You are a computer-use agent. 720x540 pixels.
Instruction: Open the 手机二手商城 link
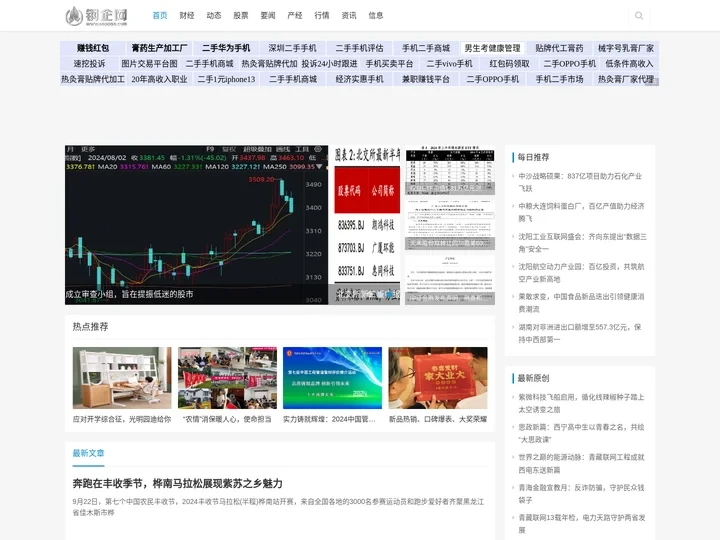point(426,48)
